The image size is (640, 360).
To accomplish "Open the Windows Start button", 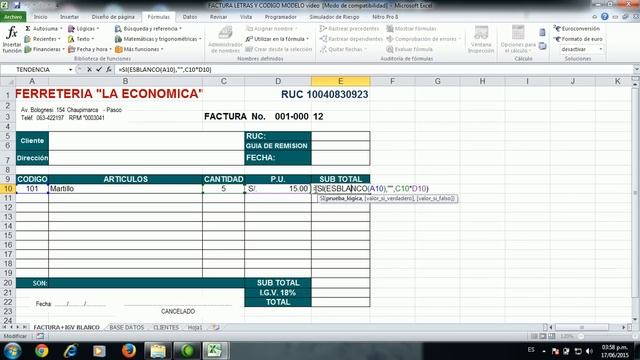I will coord(12,351).
